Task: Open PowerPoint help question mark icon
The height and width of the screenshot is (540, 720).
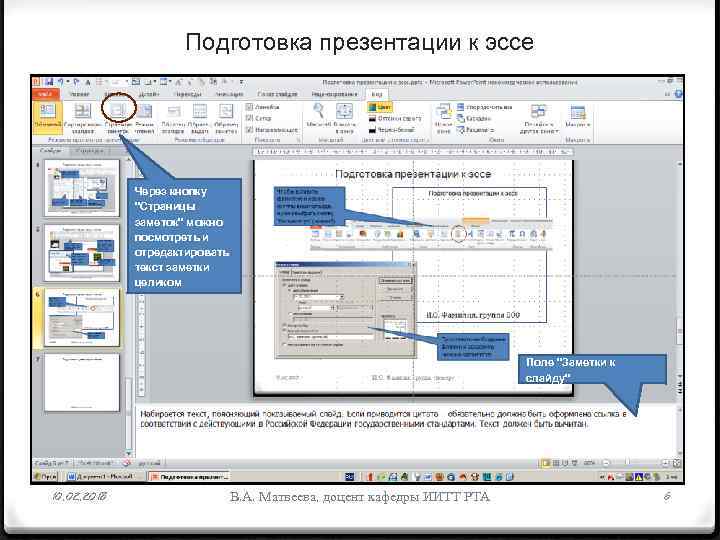Action: click(x=678, y=94)
